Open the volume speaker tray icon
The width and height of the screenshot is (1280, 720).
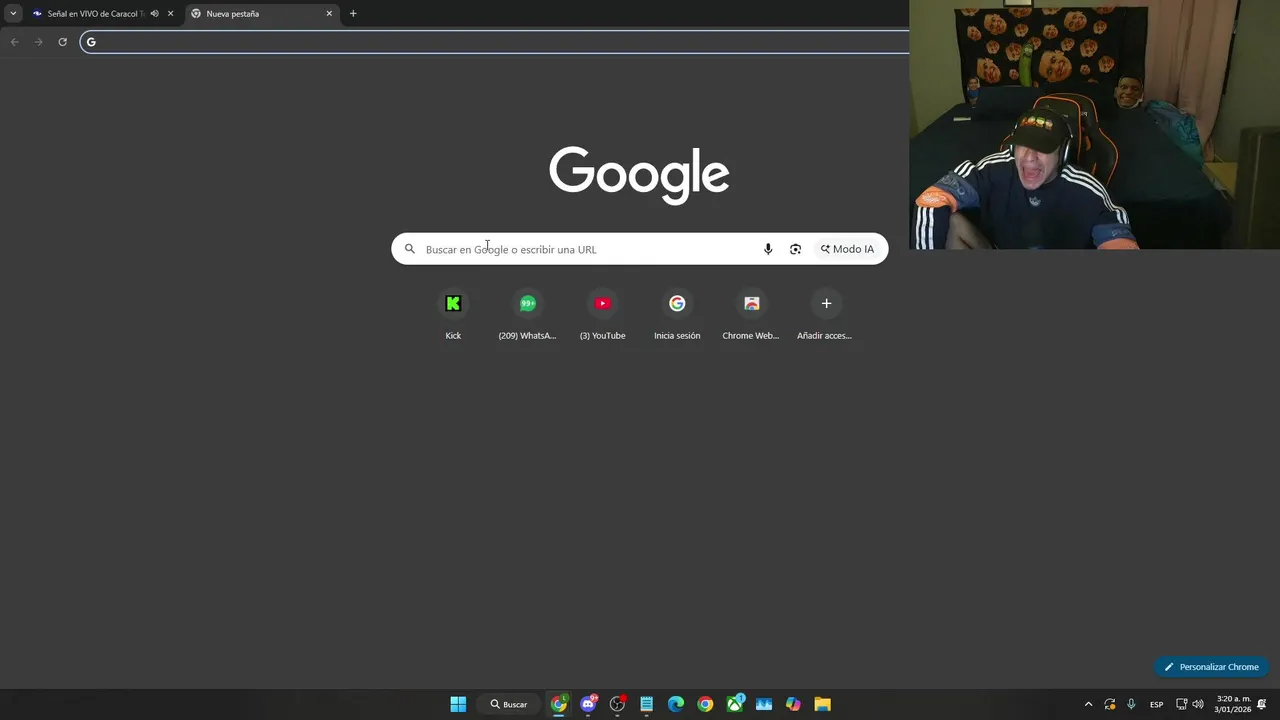tap(1198, 704)
